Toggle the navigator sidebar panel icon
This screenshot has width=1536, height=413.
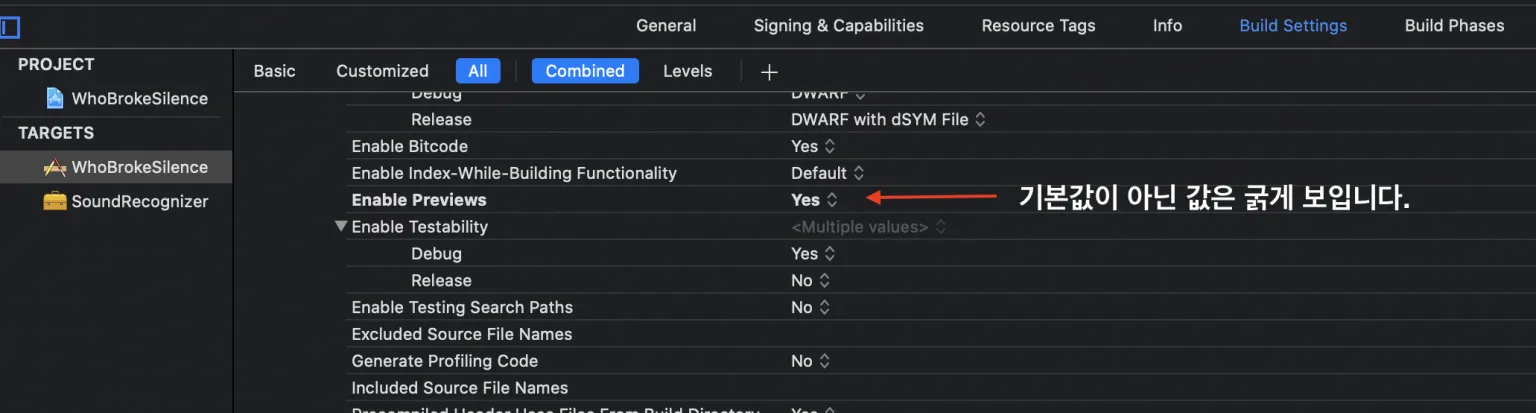click(x=10, y=27)
